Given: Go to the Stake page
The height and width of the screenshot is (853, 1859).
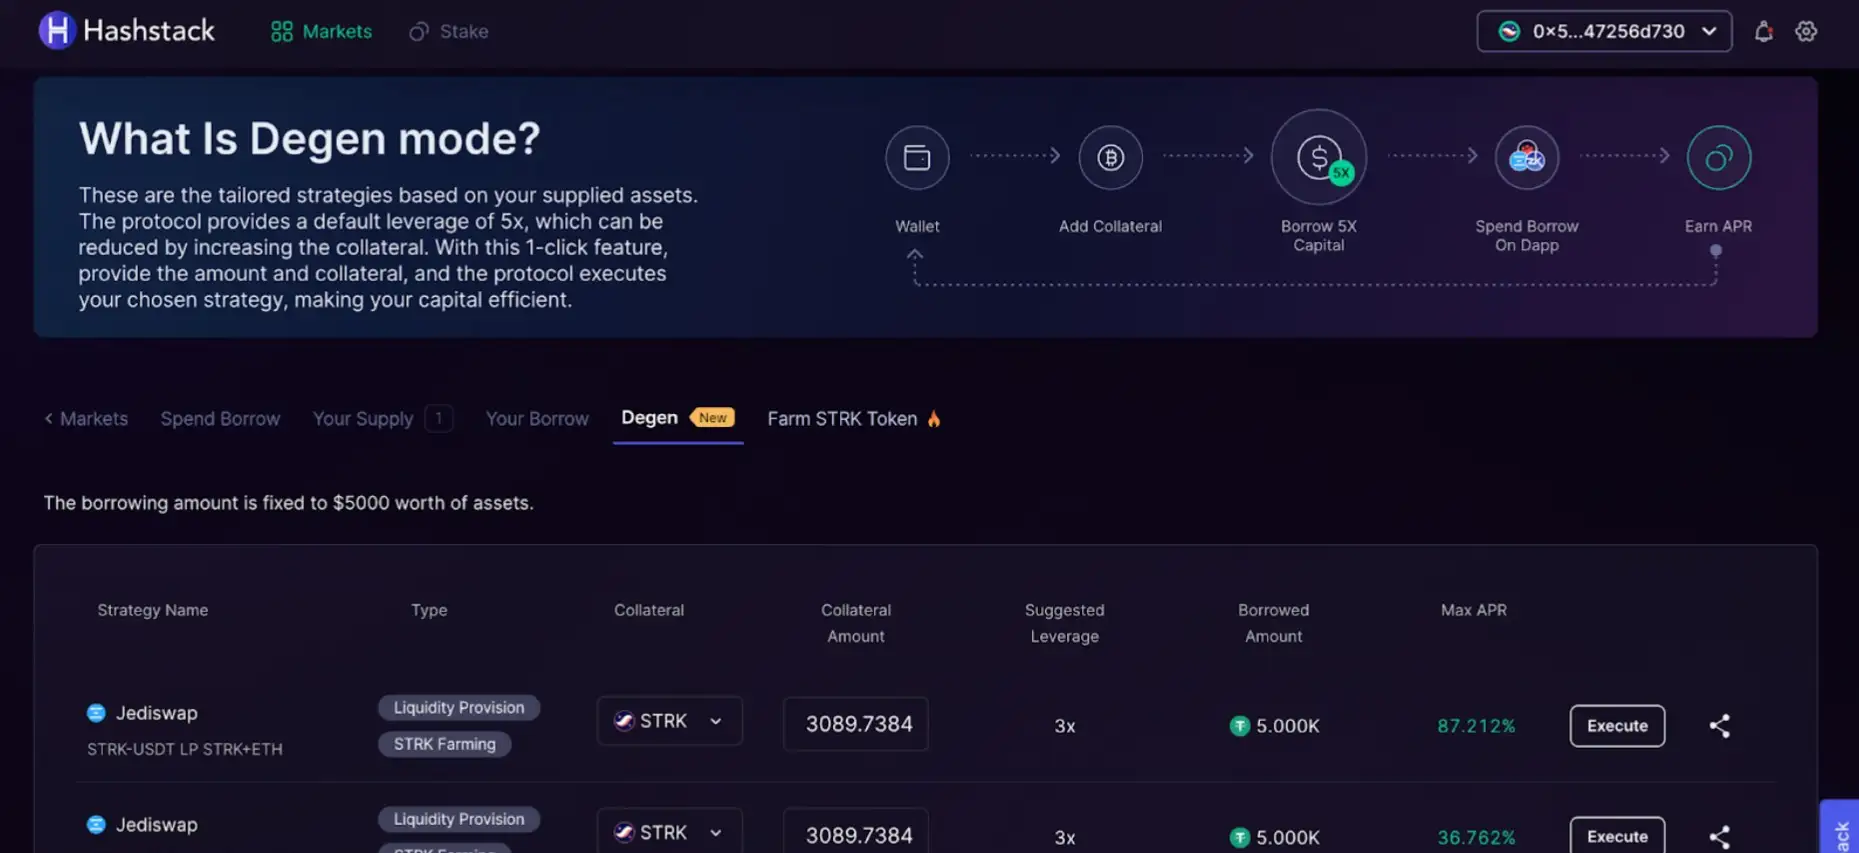Looking at the screenshot, I should (x=449, y=32).
